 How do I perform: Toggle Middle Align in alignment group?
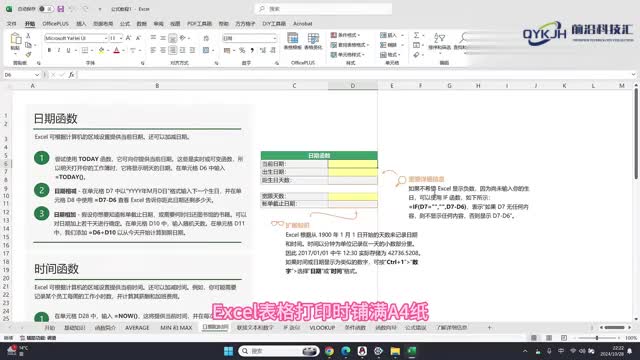click(x=163, y=38)
